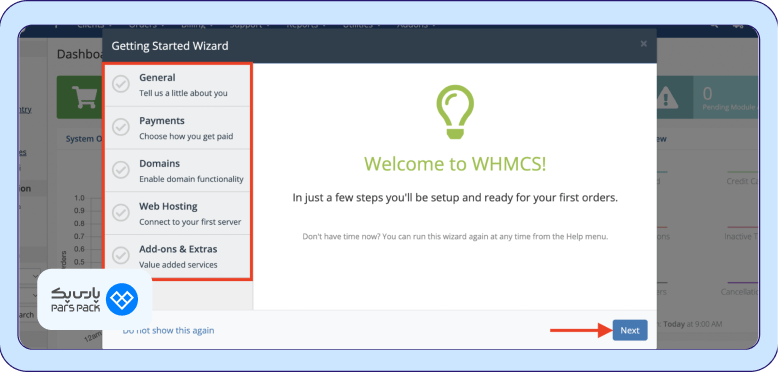The height and width of the screenshot is (372, 778).
Task: Close the Getting Started Wizard dialog
Action: (644, 44)
